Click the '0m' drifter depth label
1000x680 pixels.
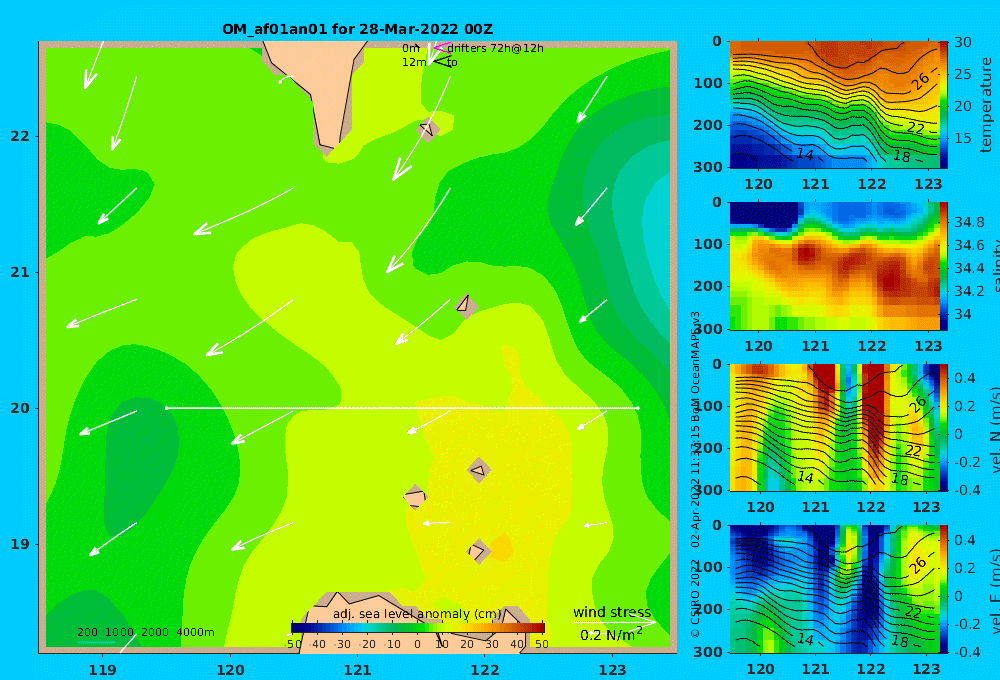pyautogui.click(x=411, y=48)
